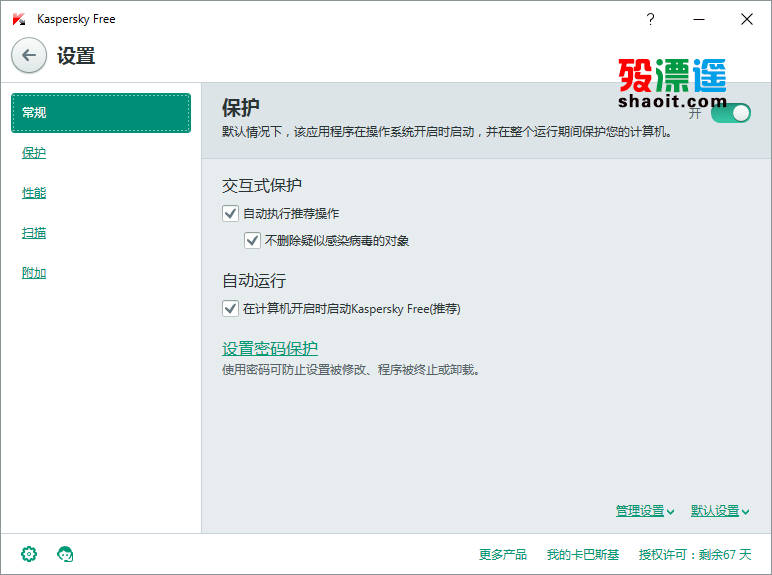Turn off the 保护 protection switch

pos(731,113)
